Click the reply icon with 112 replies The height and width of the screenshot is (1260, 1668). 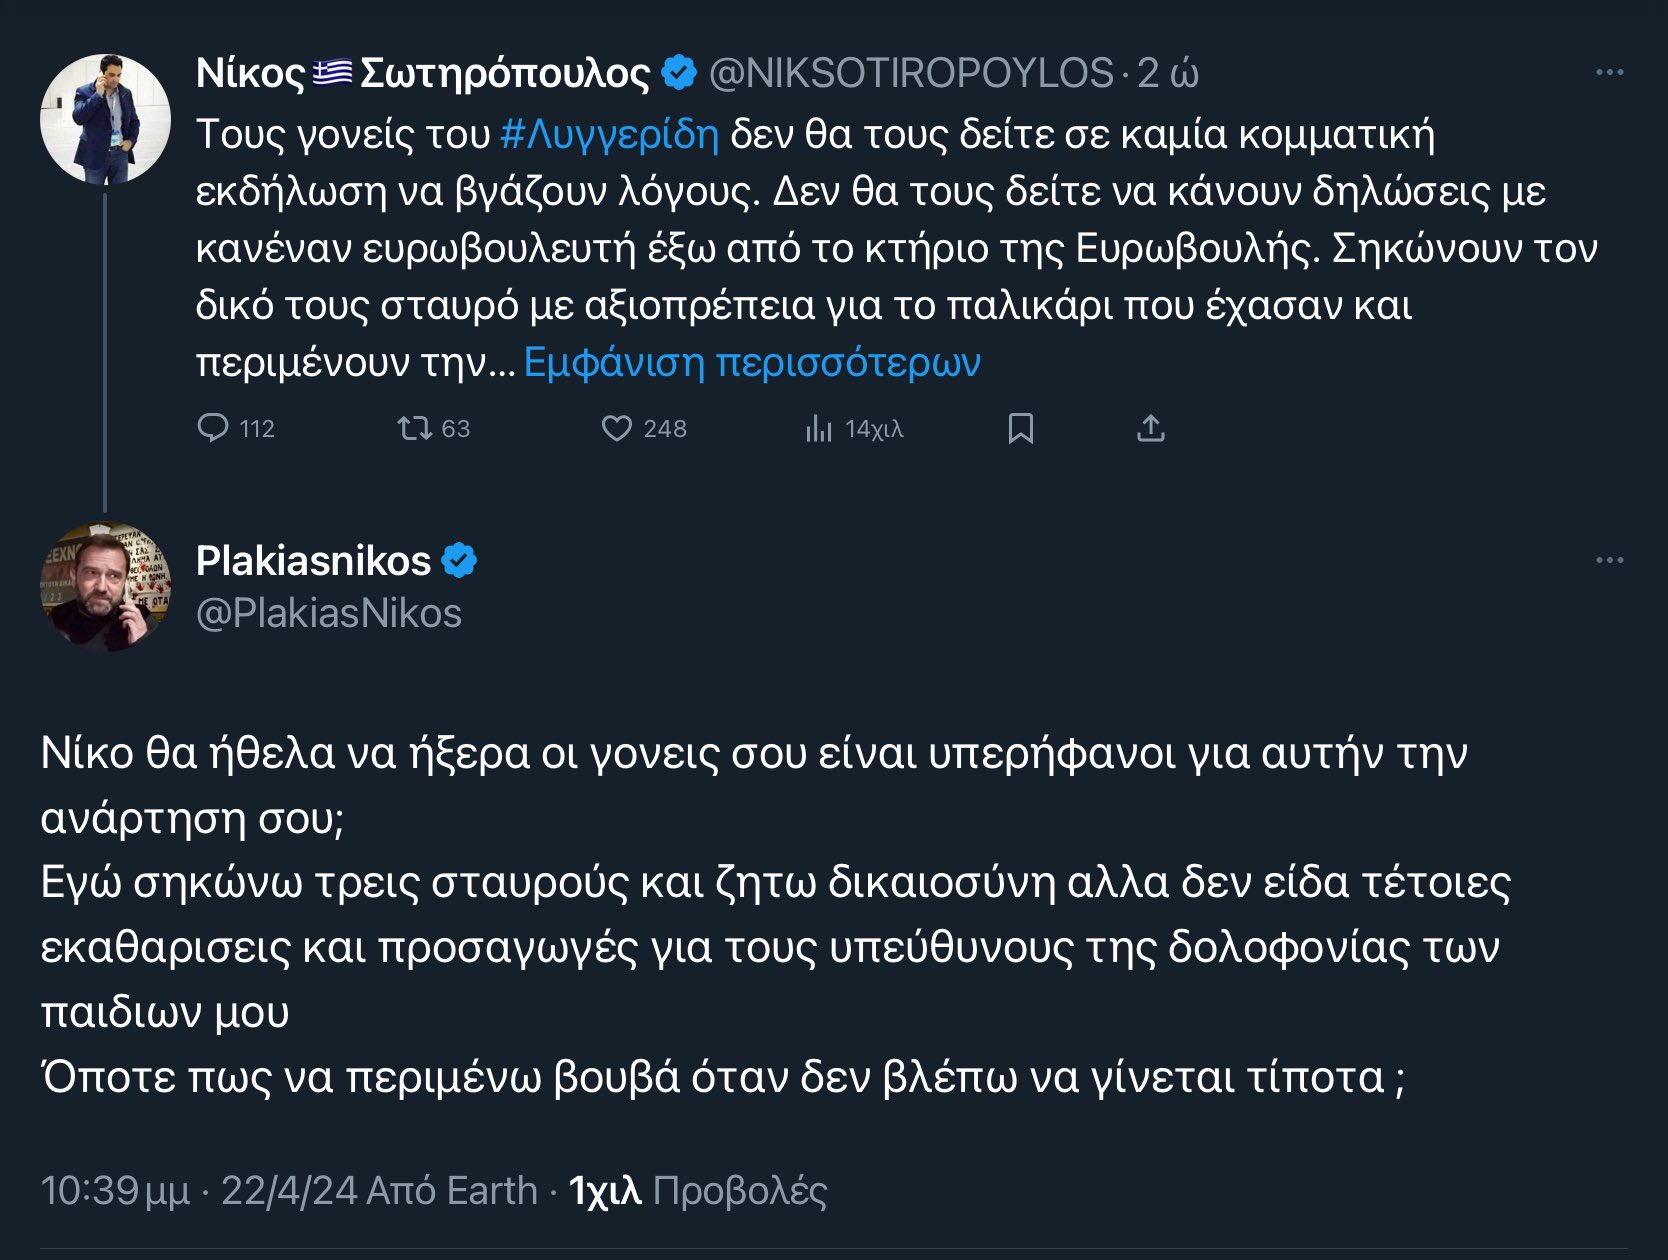coord(213,428)
